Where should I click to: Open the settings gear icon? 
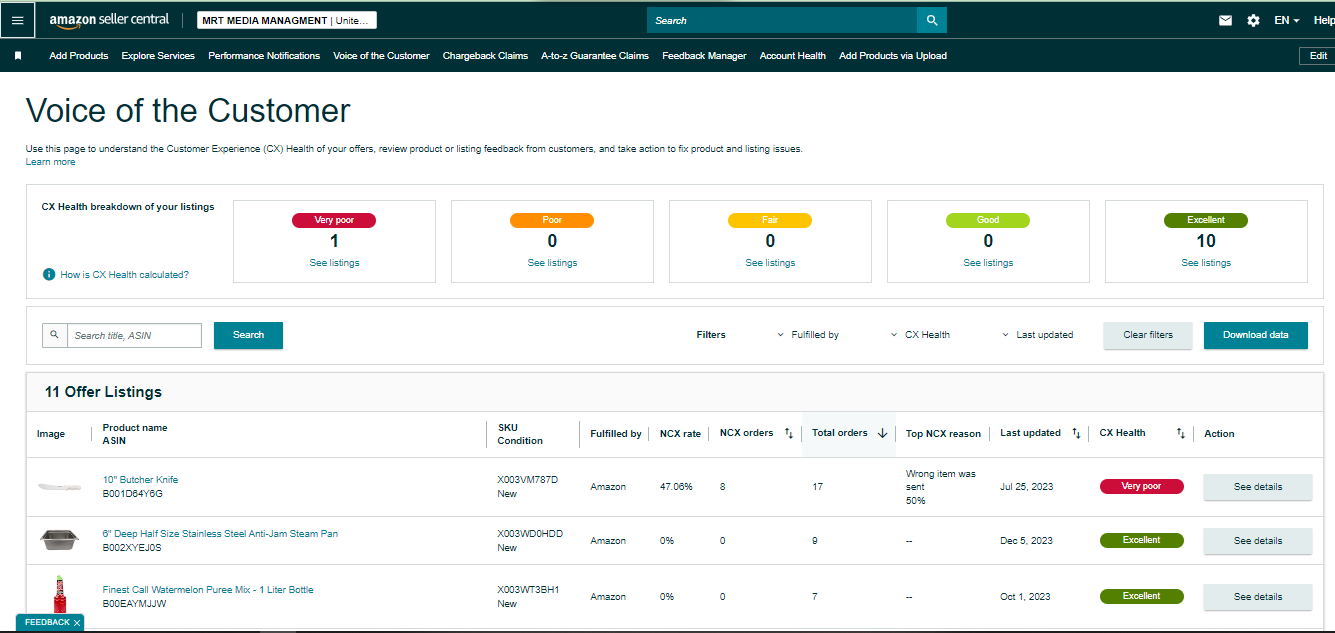click(1253, 20)
